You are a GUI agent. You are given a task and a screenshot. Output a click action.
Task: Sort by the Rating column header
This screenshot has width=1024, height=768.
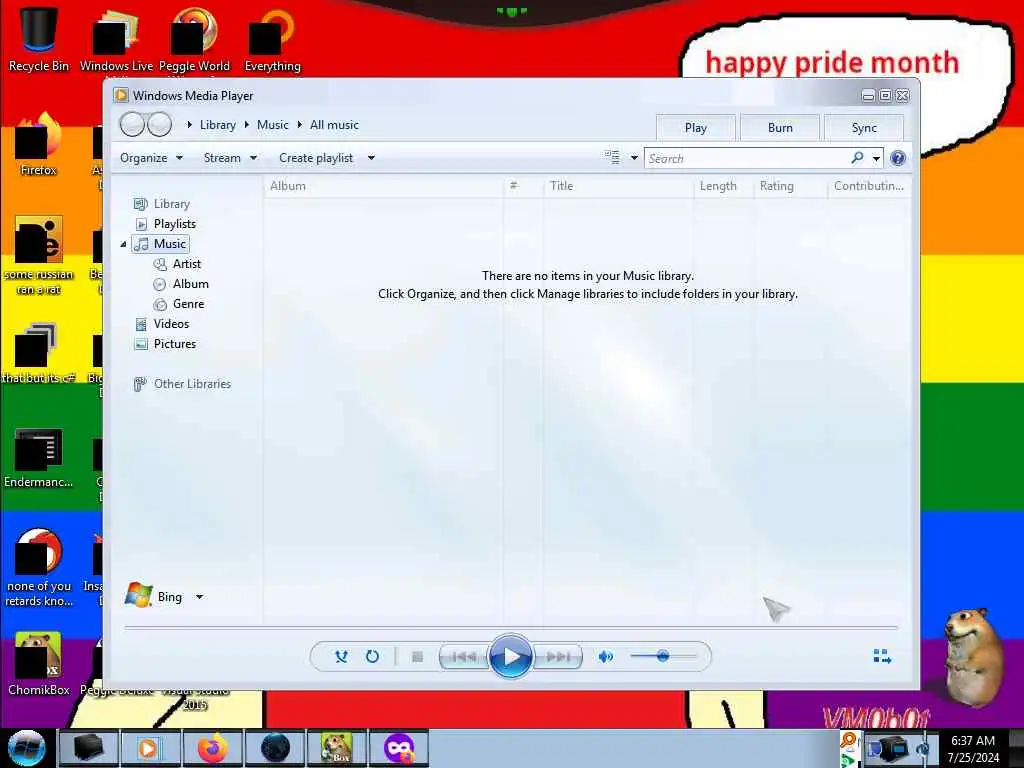pos(791,186)
